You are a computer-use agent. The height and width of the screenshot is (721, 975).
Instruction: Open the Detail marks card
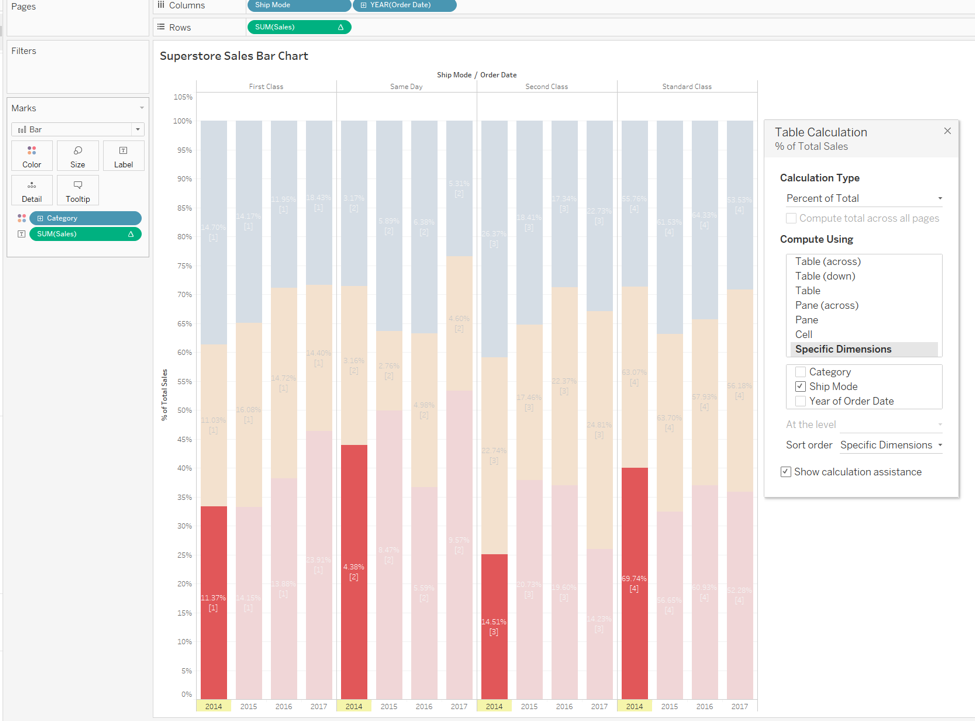[32, 190]
